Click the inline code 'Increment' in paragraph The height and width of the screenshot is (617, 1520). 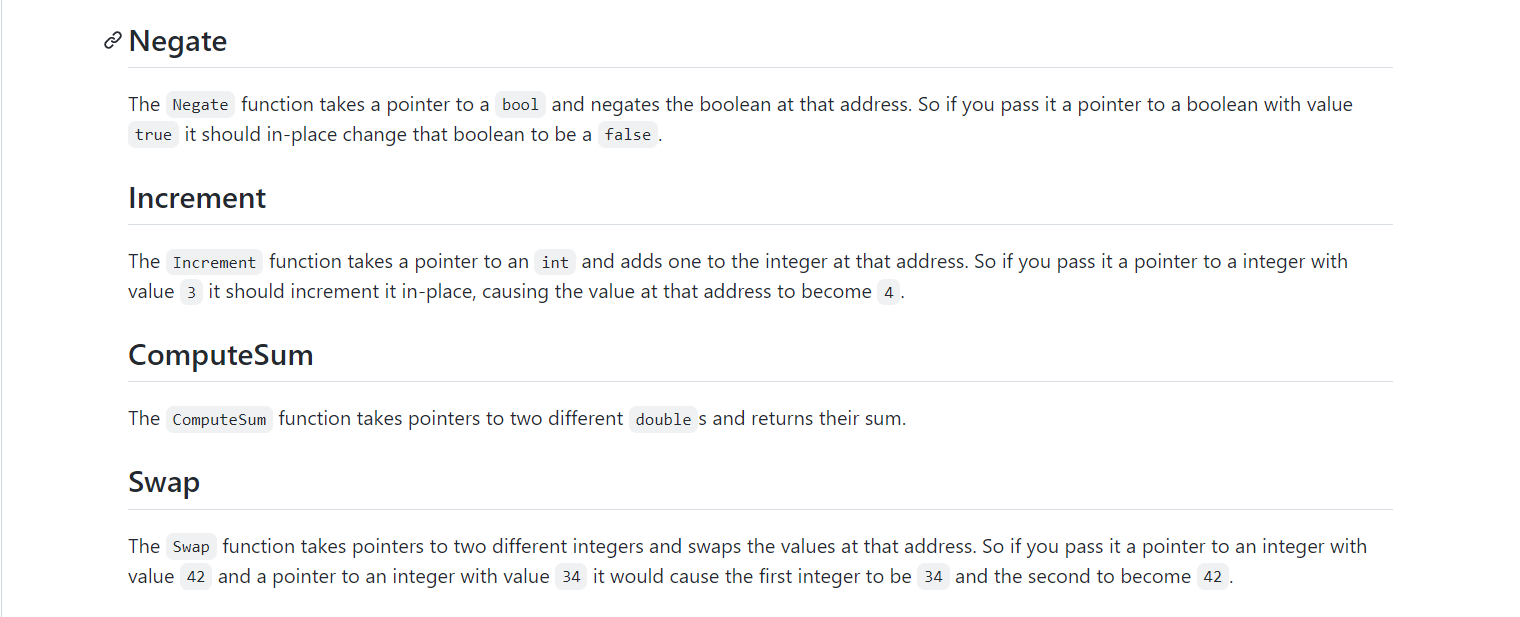pyautogui.click(x=215, y=262)
